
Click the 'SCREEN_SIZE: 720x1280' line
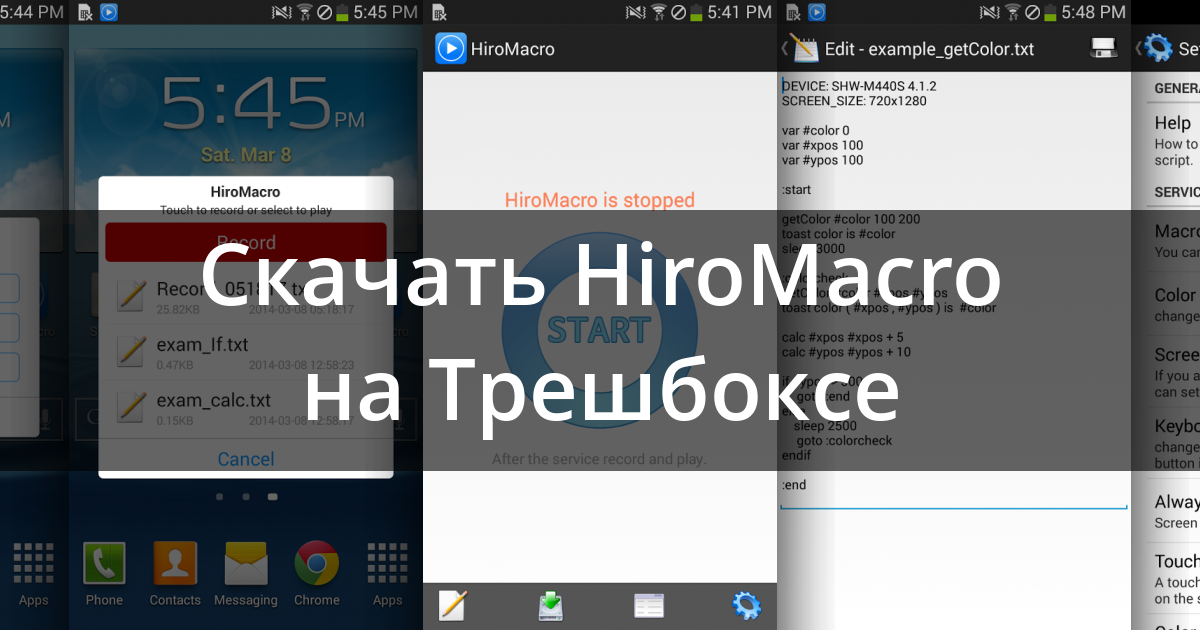pyautogui.click(x=854, y=101)
